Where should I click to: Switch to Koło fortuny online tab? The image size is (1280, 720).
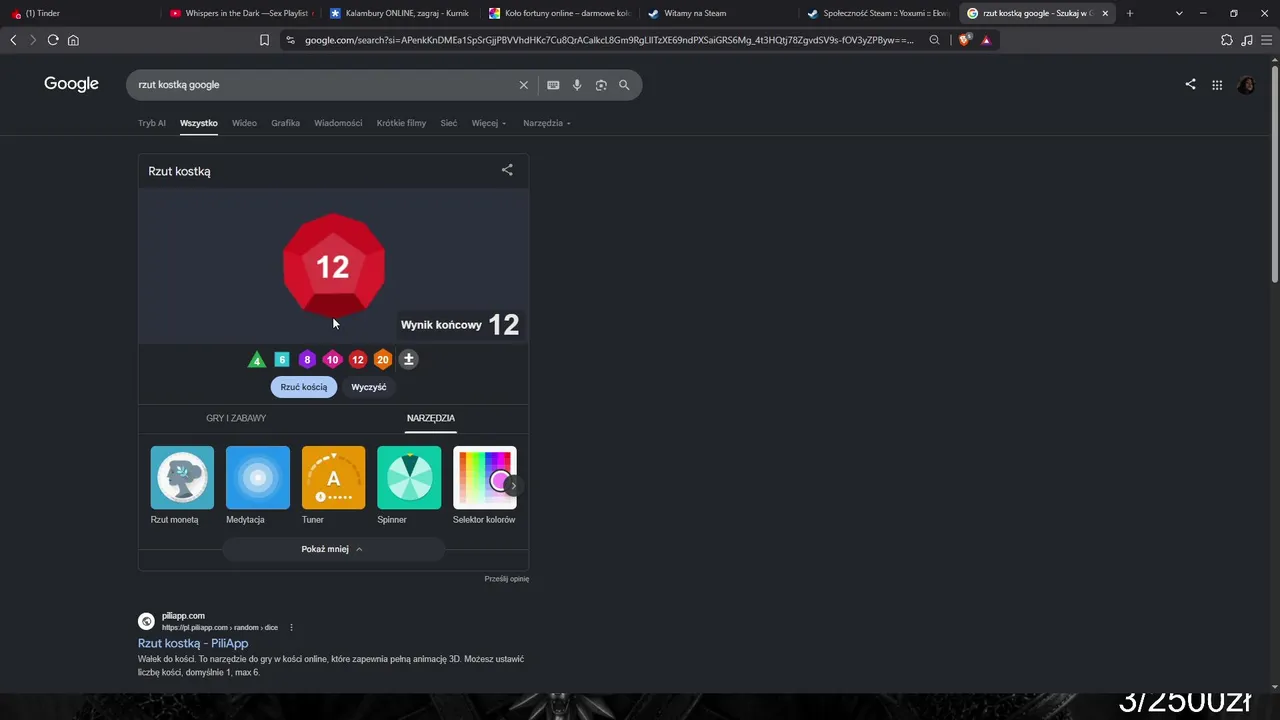pyautogui.click(x=559, y=13)
